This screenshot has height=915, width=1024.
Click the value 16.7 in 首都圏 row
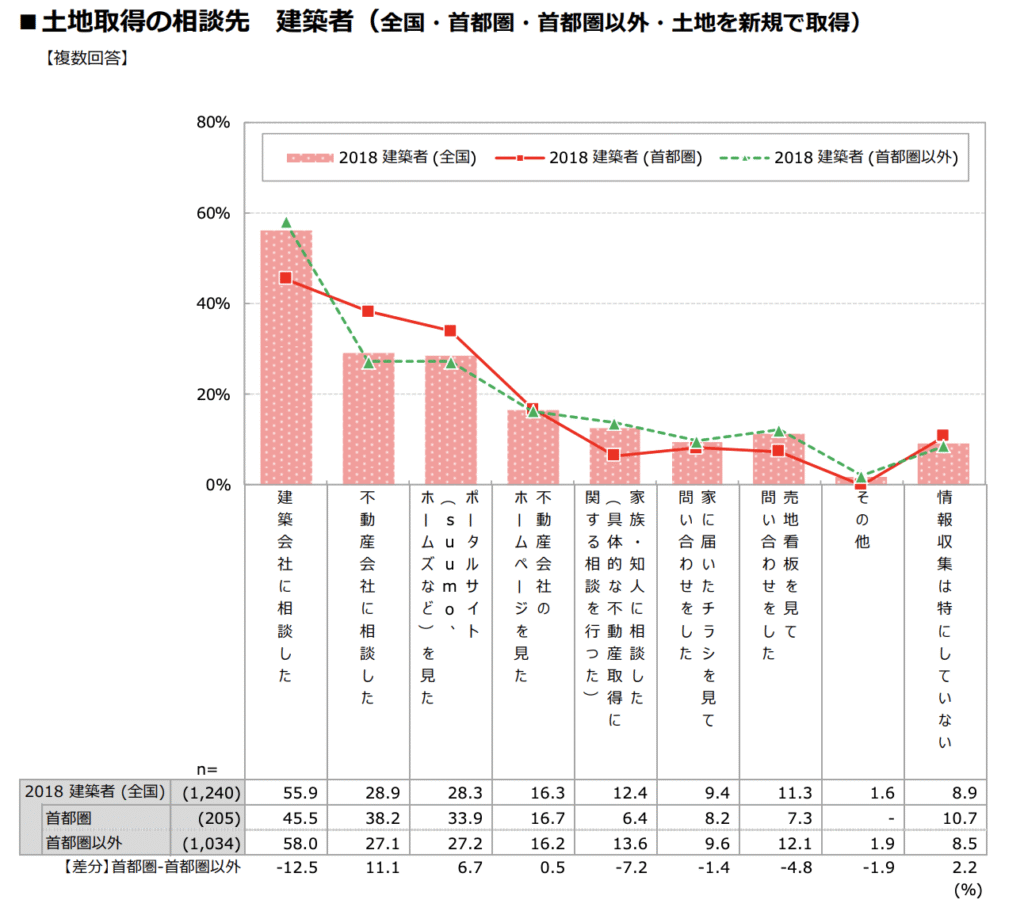tap(547, 818)
